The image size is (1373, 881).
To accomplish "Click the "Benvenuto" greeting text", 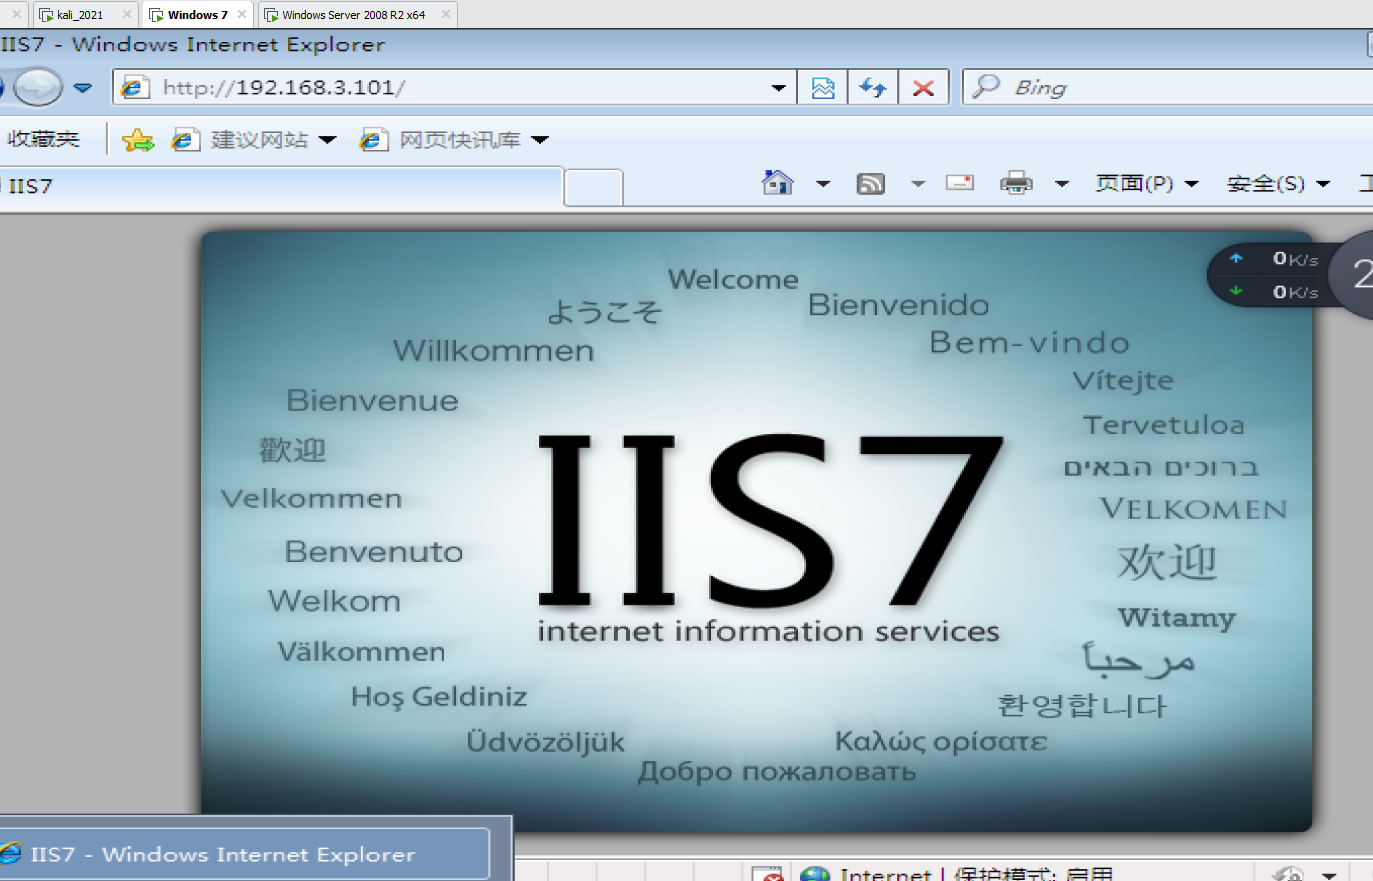I will tap(374, 552).
